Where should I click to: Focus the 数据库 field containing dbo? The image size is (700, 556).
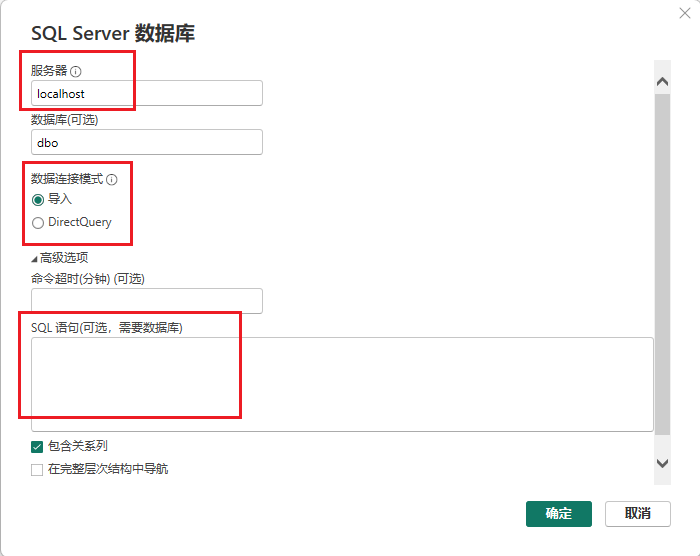(x=147, y=142)
